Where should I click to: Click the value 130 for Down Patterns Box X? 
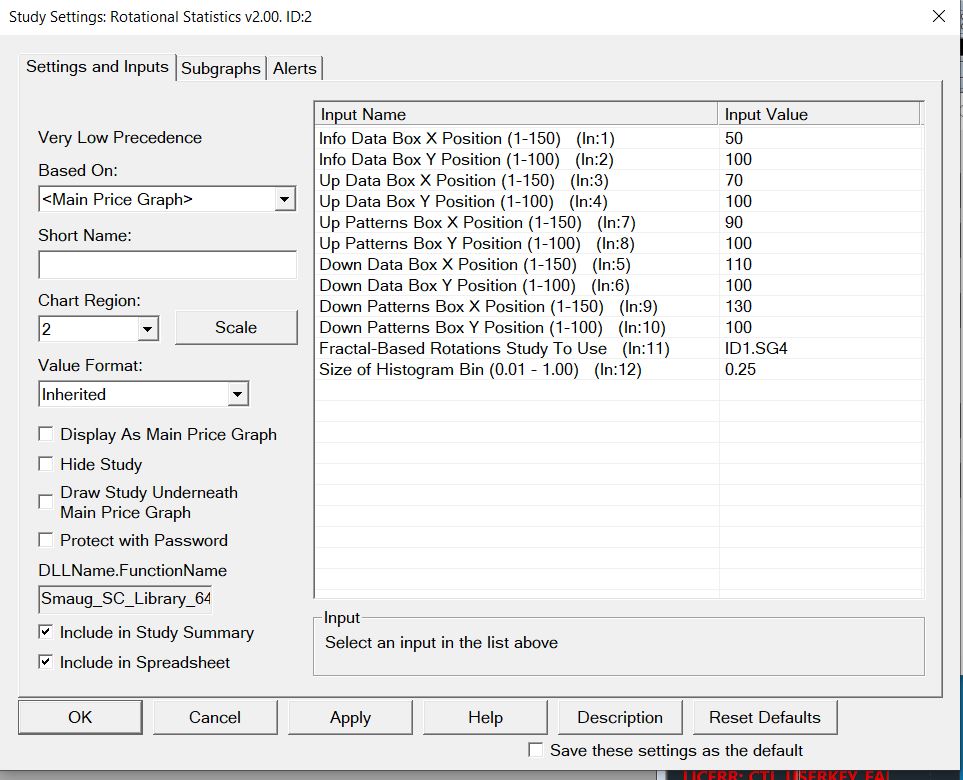738,306
